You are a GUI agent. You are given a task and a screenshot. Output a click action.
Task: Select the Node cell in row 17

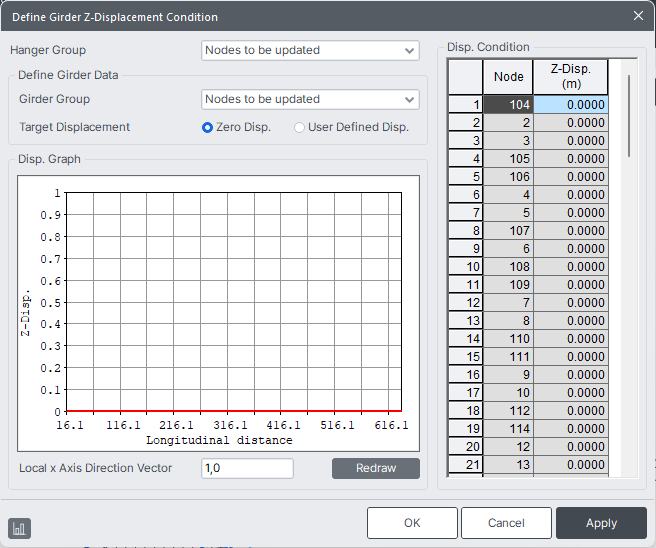tap(508, 392)
